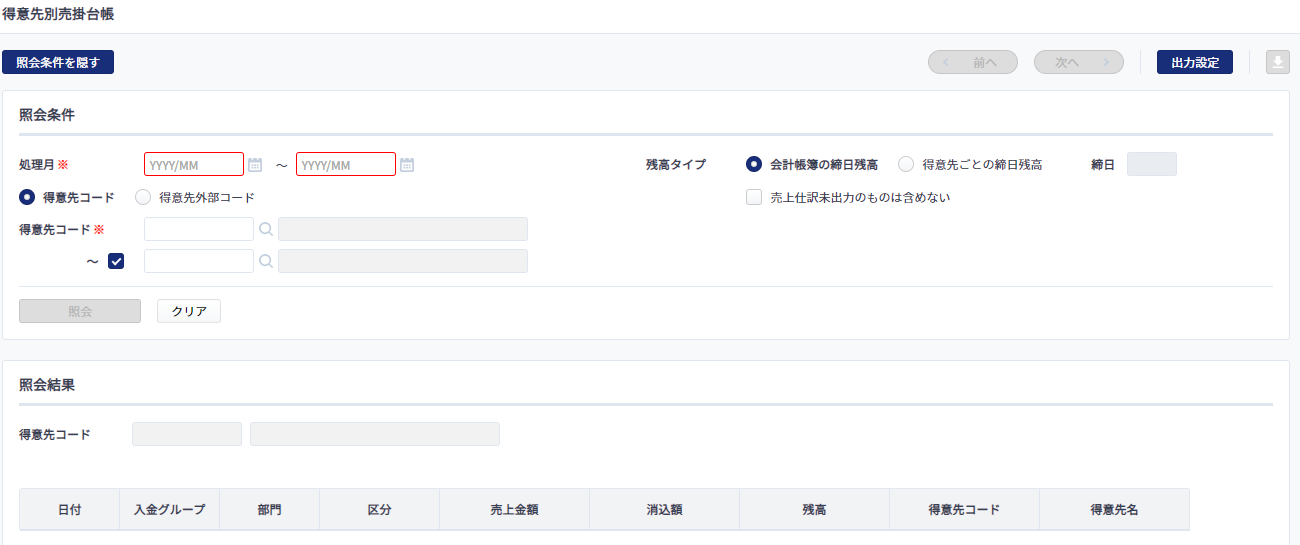Check 売上仕訳未出力のものは含めない
Viewport: 1300px width, 545px height.
tap(754, 197)
